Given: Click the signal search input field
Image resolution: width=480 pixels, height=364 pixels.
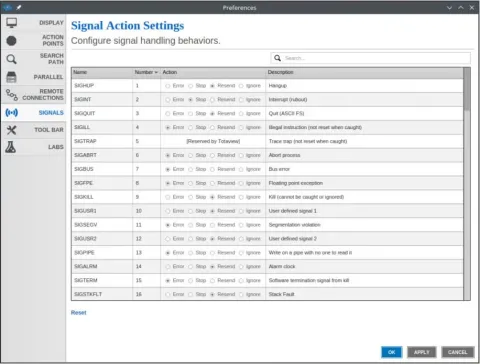Looking at the screenshot, I should 371,58.
